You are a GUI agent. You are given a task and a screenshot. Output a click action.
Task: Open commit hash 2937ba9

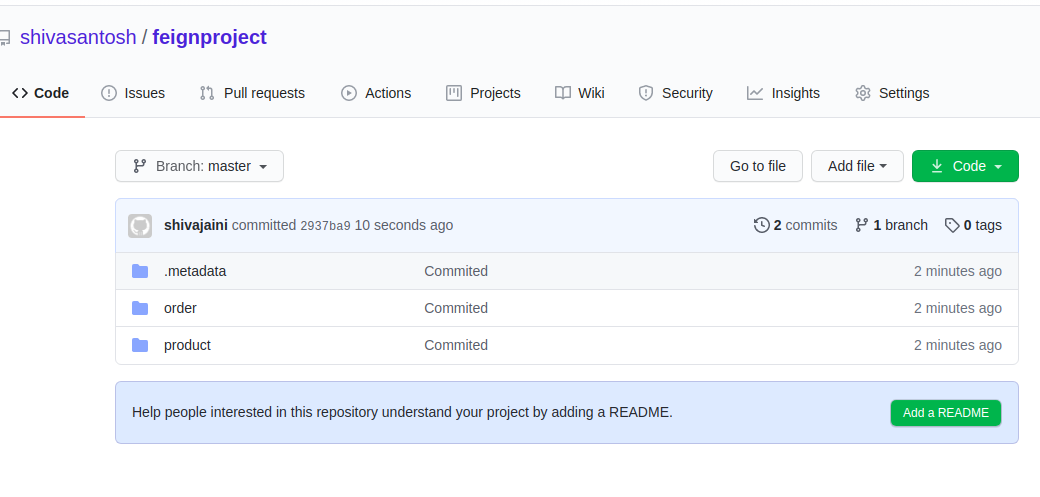click(325, 226)
